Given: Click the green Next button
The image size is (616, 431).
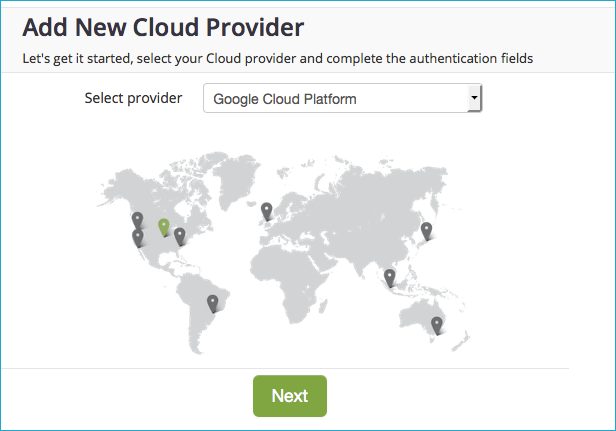Looking at the screenshot, I should [290, 396].
